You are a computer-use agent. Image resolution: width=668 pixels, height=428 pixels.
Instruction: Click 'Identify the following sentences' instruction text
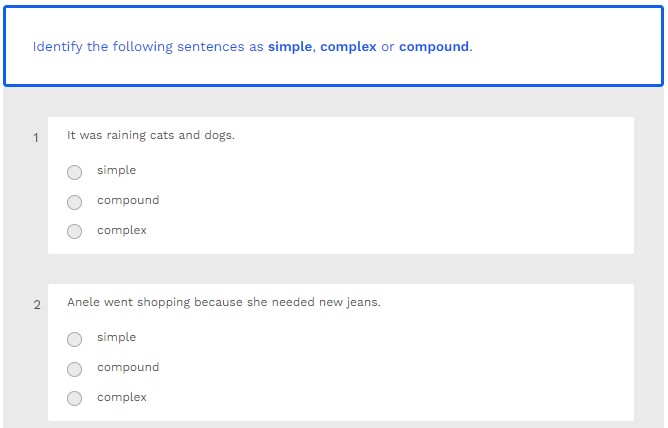coord(138,47)
